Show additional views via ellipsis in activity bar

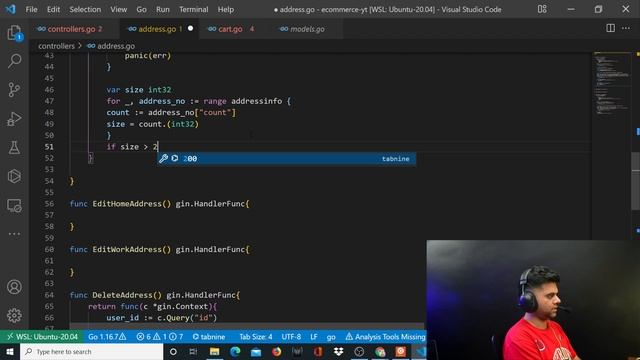[x=14, y=234]
